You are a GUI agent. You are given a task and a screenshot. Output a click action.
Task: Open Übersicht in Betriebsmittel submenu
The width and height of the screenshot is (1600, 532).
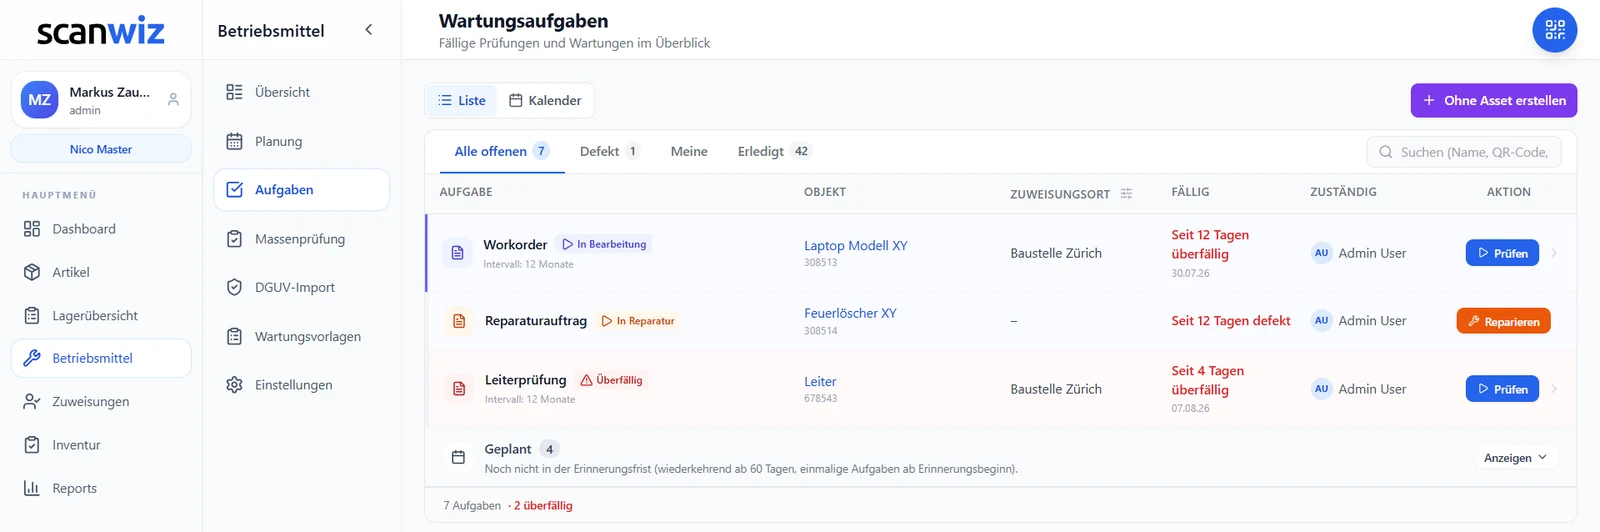coord(301,92)
